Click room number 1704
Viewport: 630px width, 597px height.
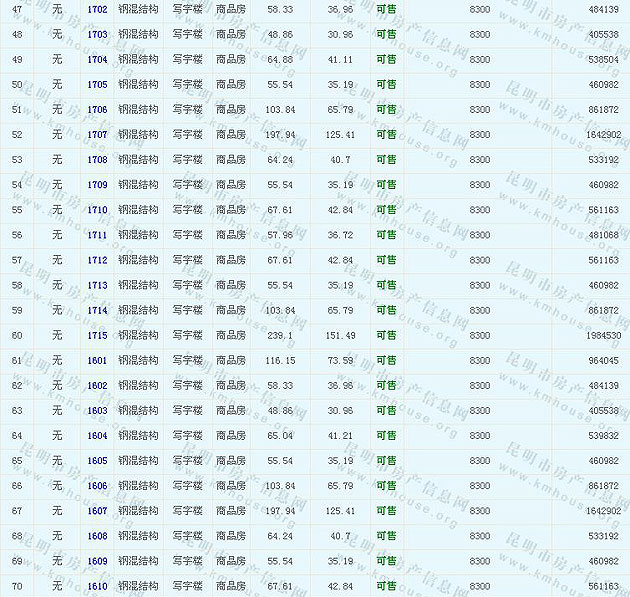(x=97, y=59)
